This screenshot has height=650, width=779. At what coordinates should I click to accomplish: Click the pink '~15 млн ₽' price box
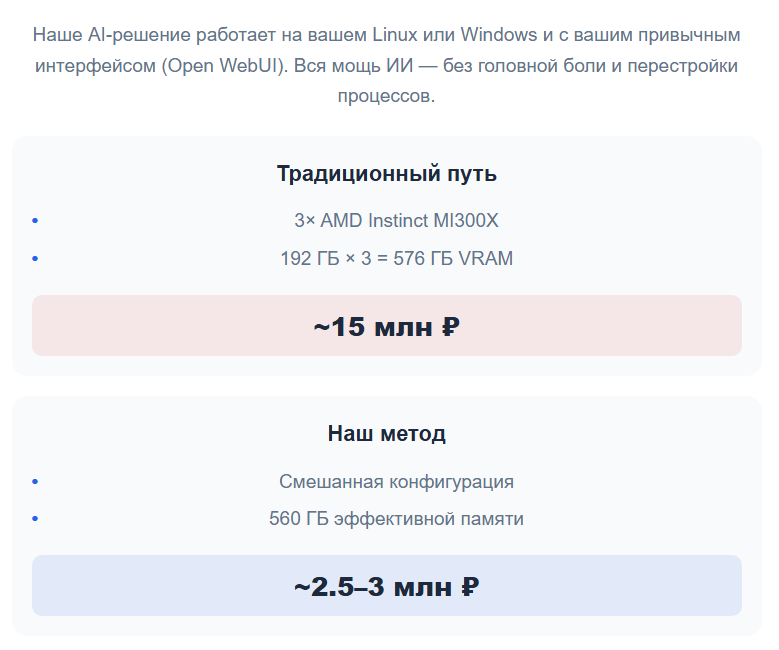click(387, 325)
